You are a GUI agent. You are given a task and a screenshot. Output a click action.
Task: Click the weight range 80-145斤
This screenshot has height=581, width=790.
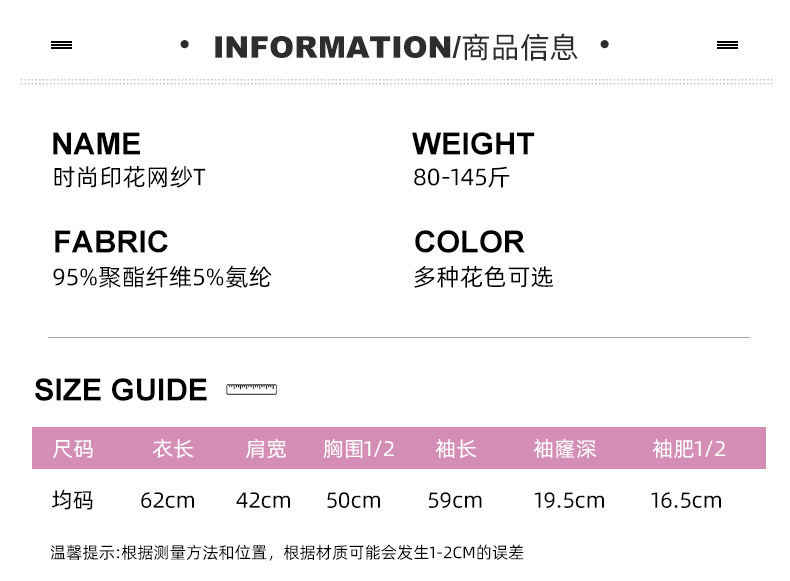pyautogui.click(x=461, y=178)
